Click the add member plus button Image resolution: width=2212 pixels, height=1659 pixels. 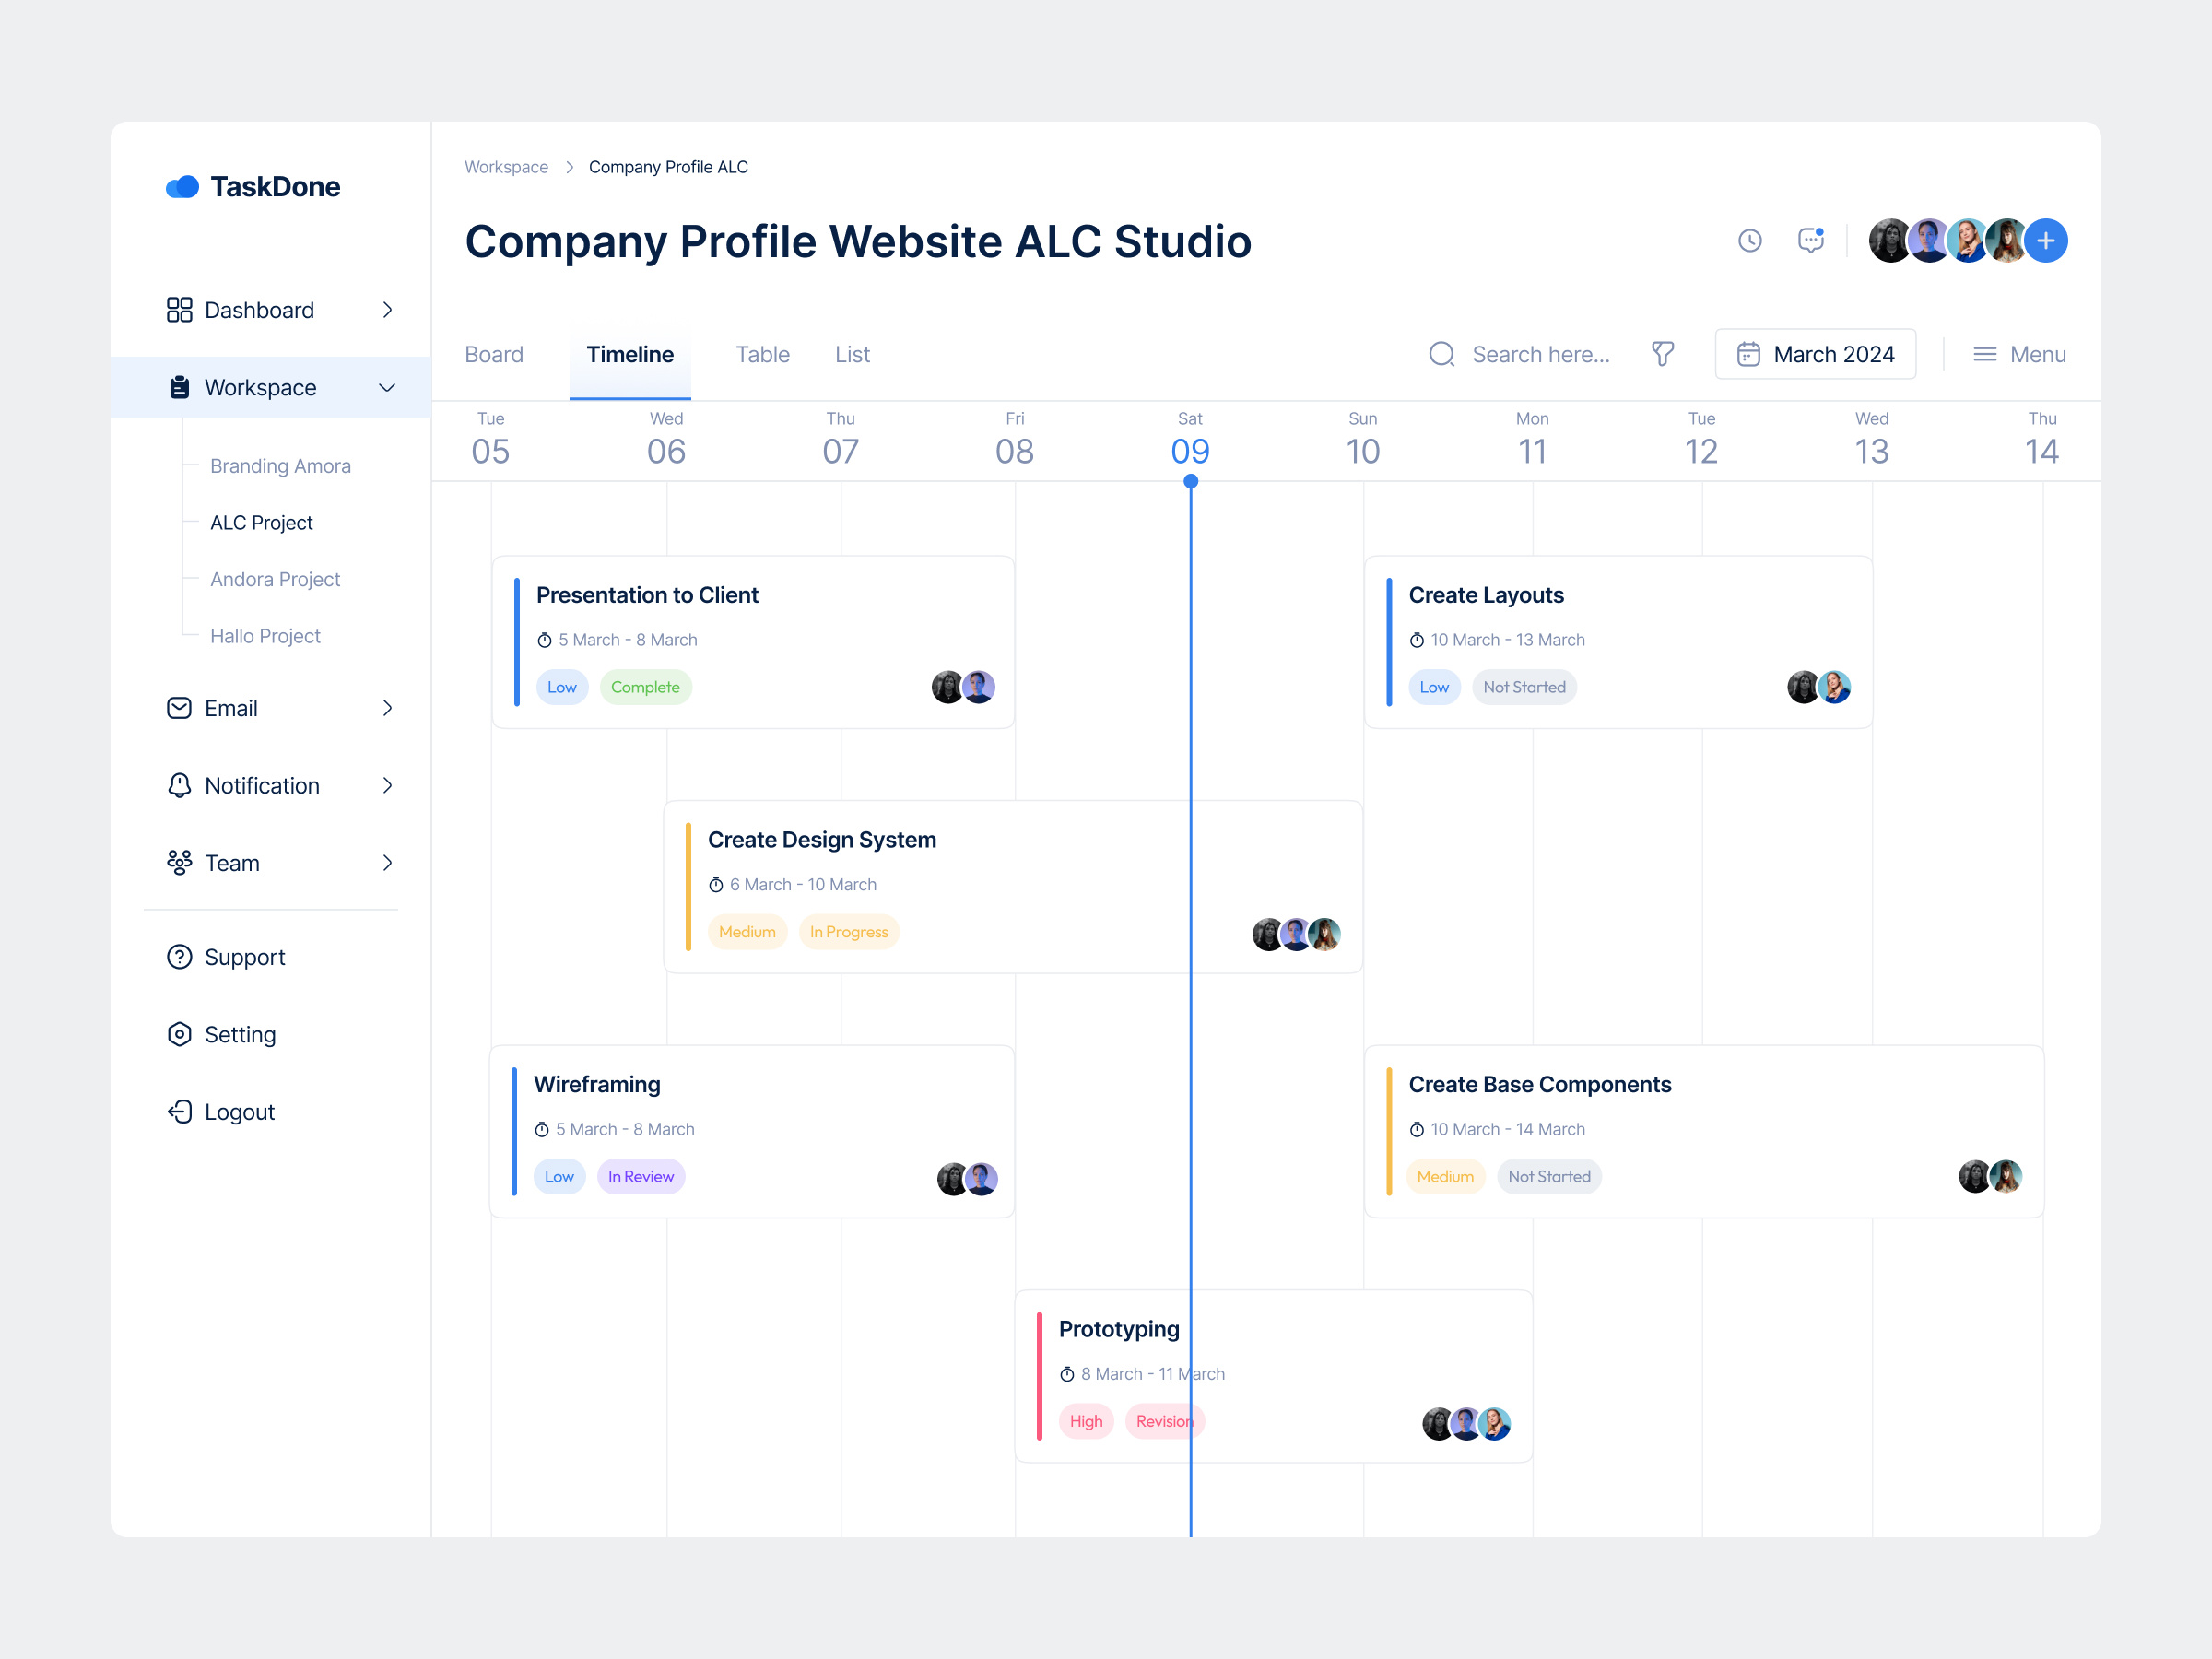tap(2045, 240)
